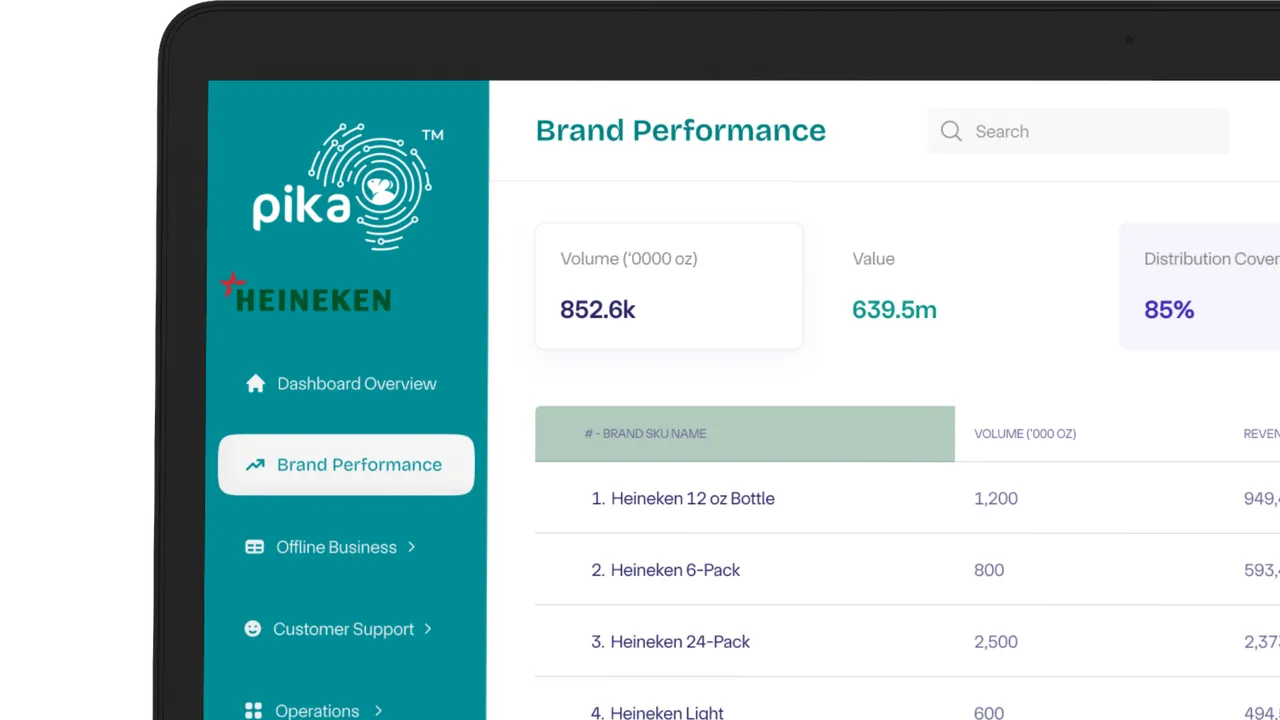Click the 852.6k volume figure

[598, 310]
